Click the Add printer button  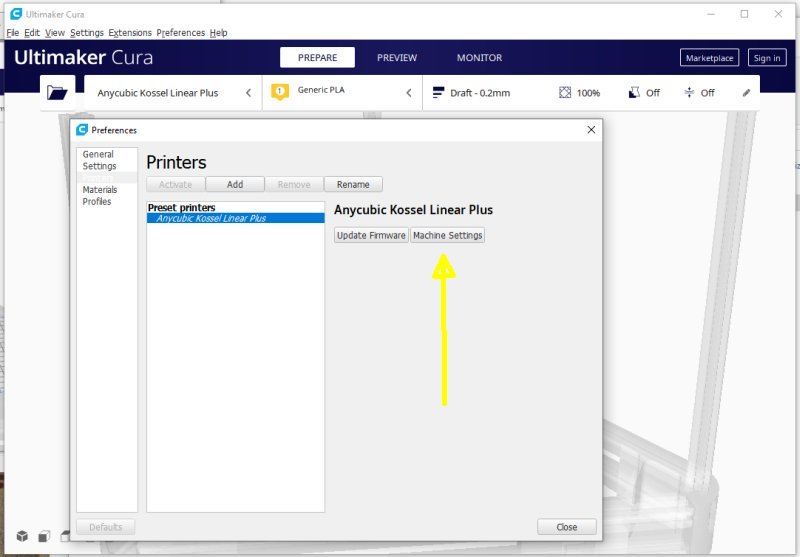tap(235, 184)
